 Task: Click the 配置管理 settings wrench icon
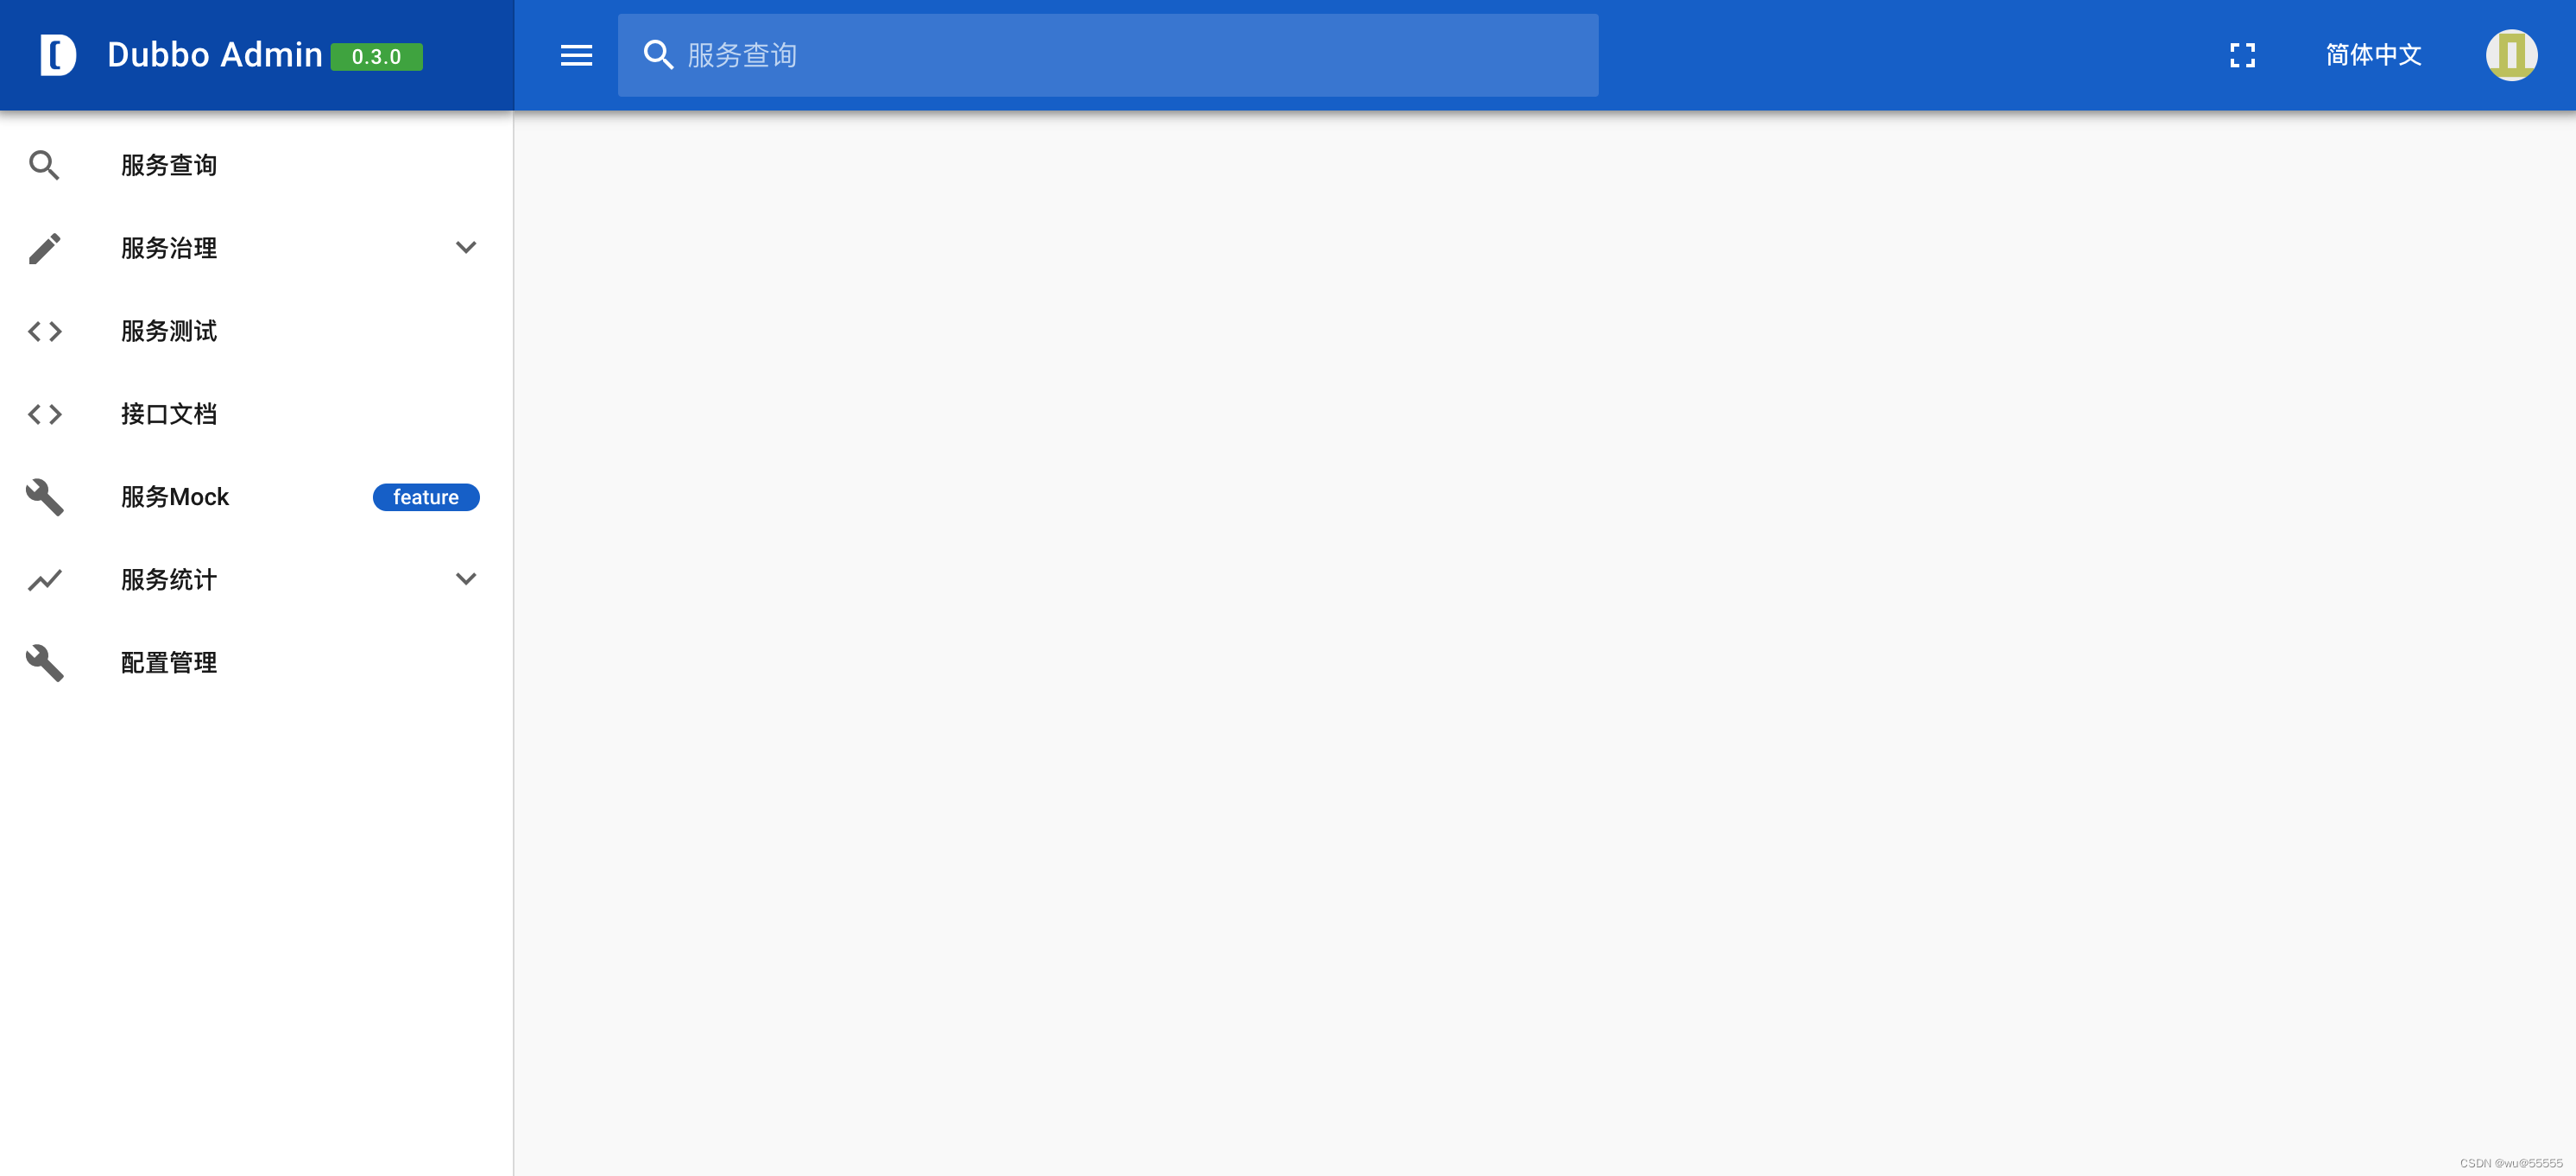click(44, 664)
